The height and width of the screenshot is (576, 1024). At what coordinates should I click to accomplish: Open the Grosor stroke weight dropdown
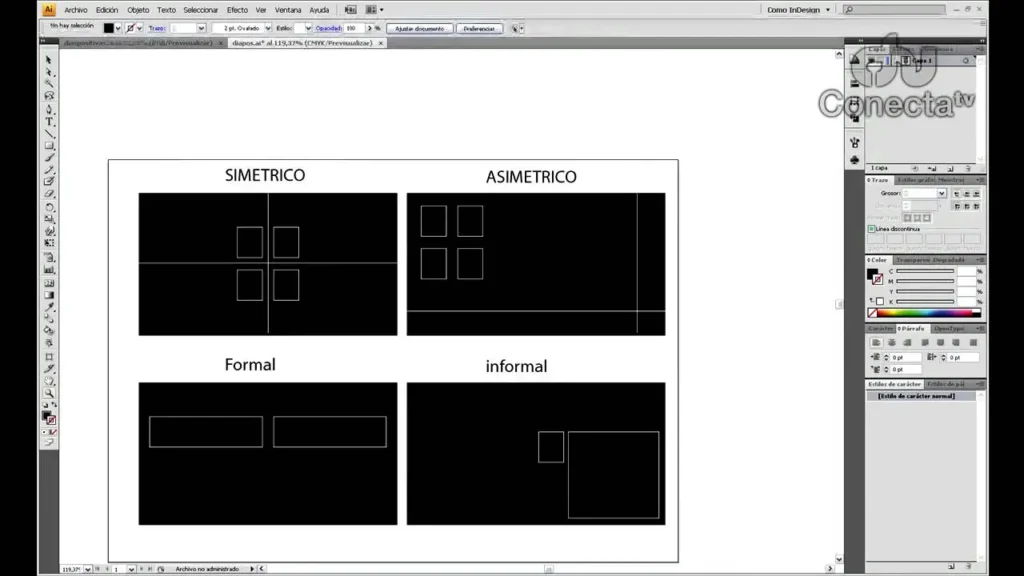(x=941, y=193)
